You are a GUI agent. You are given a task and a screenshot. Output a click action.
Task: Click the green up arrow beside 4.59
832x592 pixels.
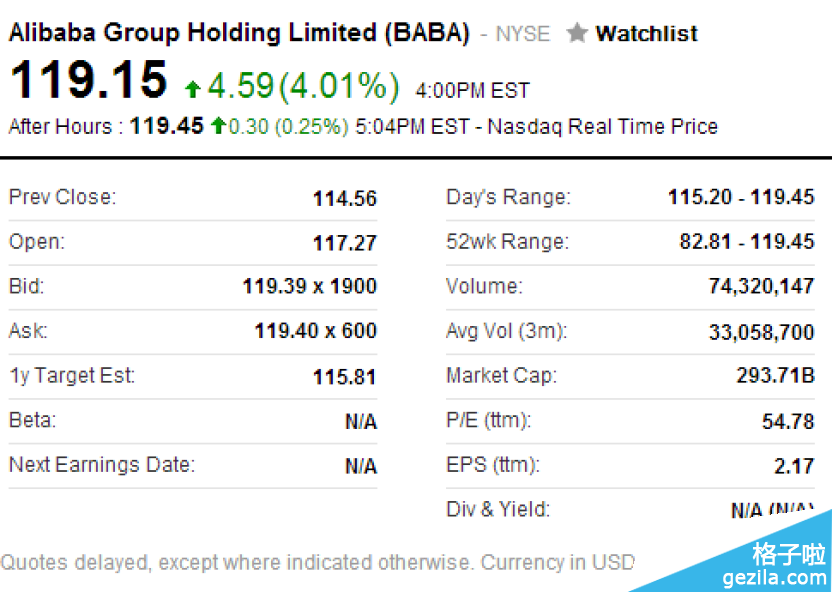click(x=193, y=89)
